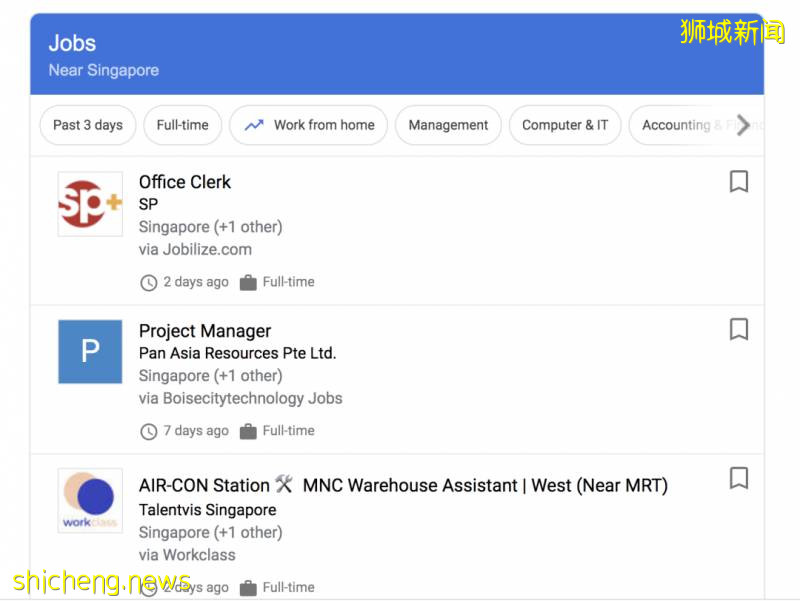Image resolution: width=800 pixels, height=601 pixels.
Task: Click the trending icon in Work from home
Action: coord(254,125)
